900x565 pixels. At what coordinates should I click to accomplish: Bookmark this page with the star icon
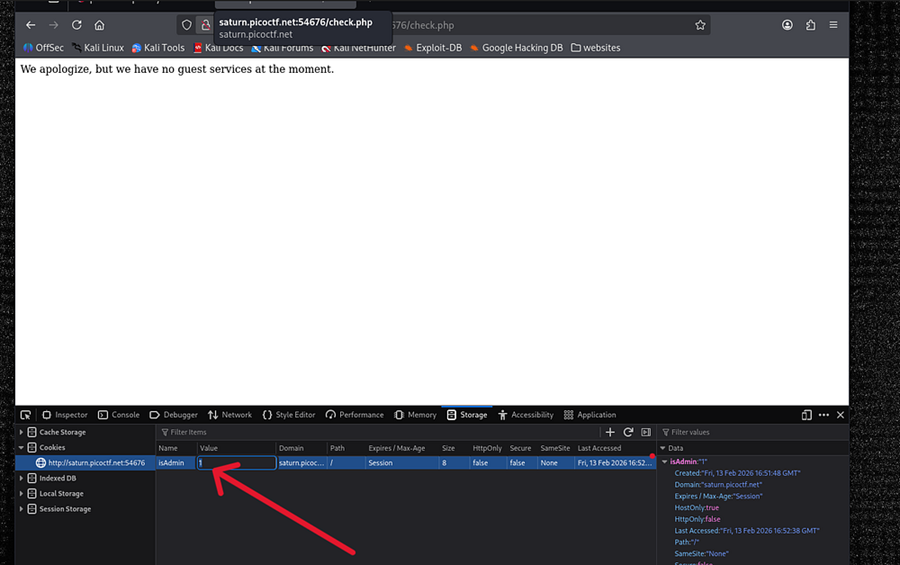[700, 25]
